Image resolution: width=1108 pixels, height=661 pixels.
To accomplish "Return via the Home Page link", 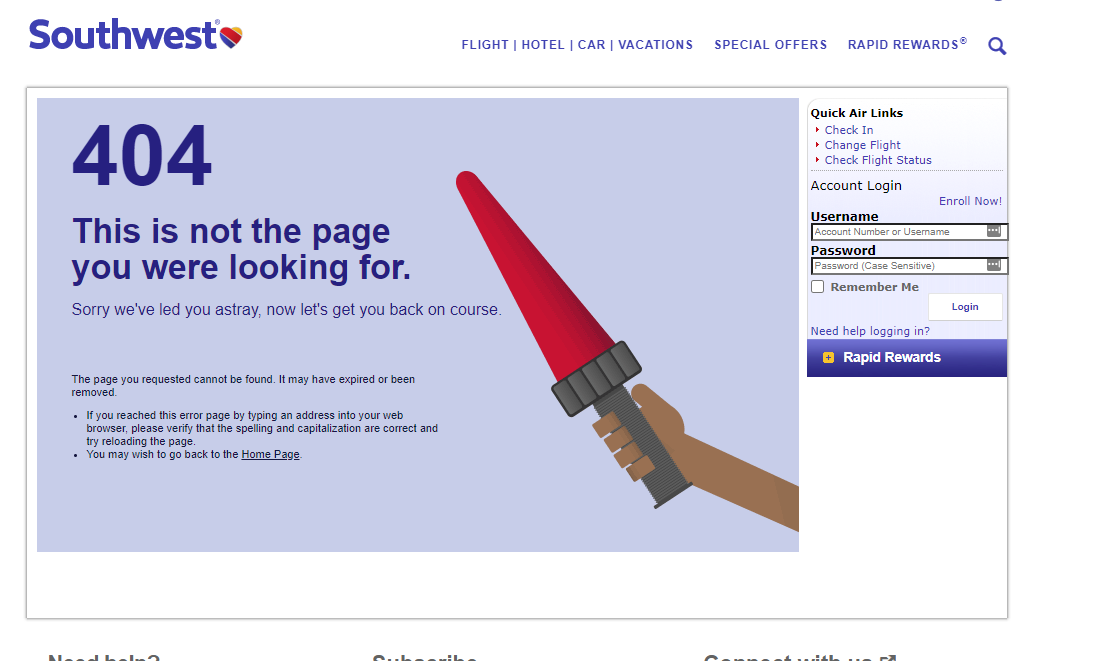I will tap(270, 454).
